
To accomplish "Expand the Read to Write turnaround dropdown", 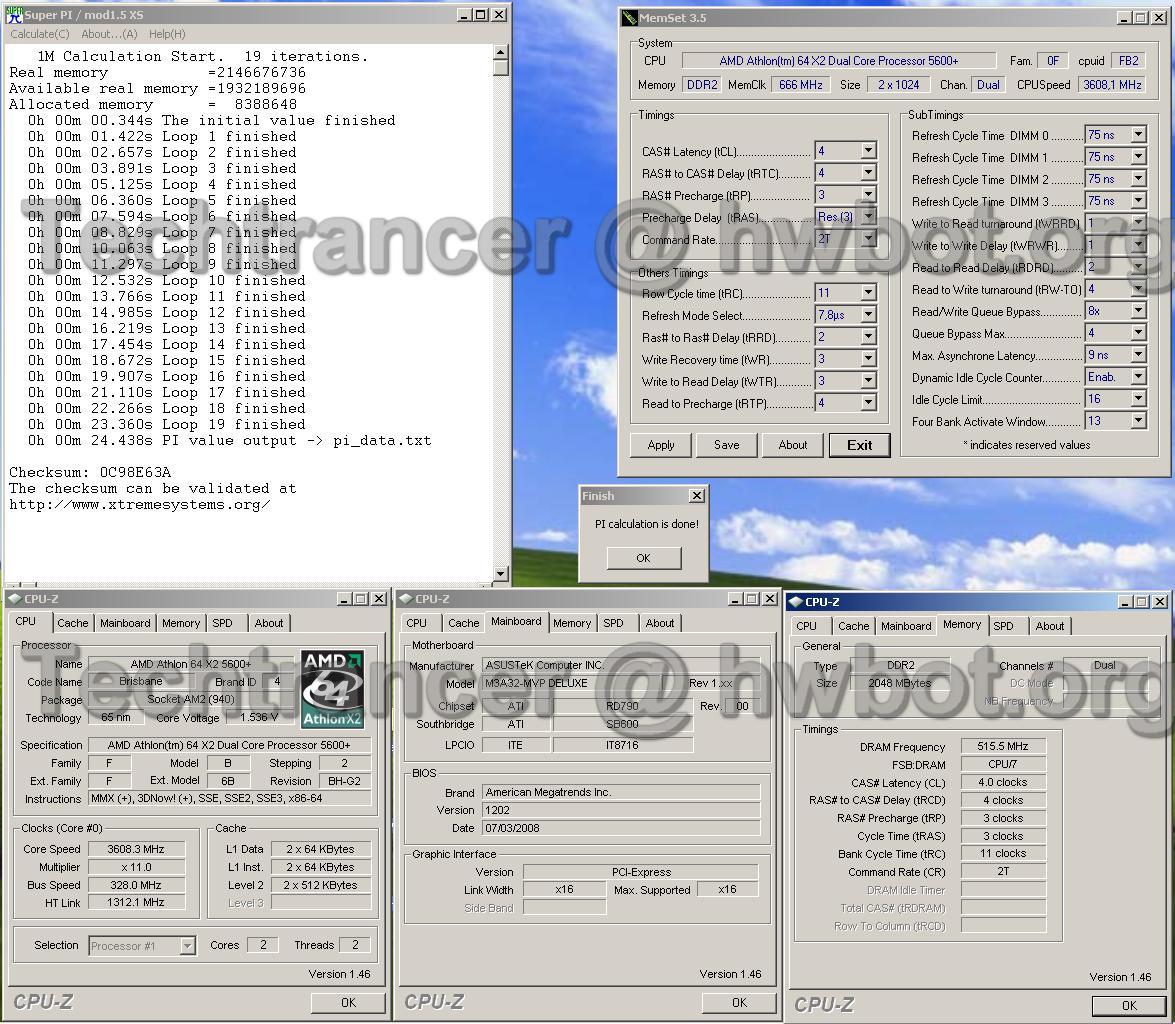I will click(1138, 289).
